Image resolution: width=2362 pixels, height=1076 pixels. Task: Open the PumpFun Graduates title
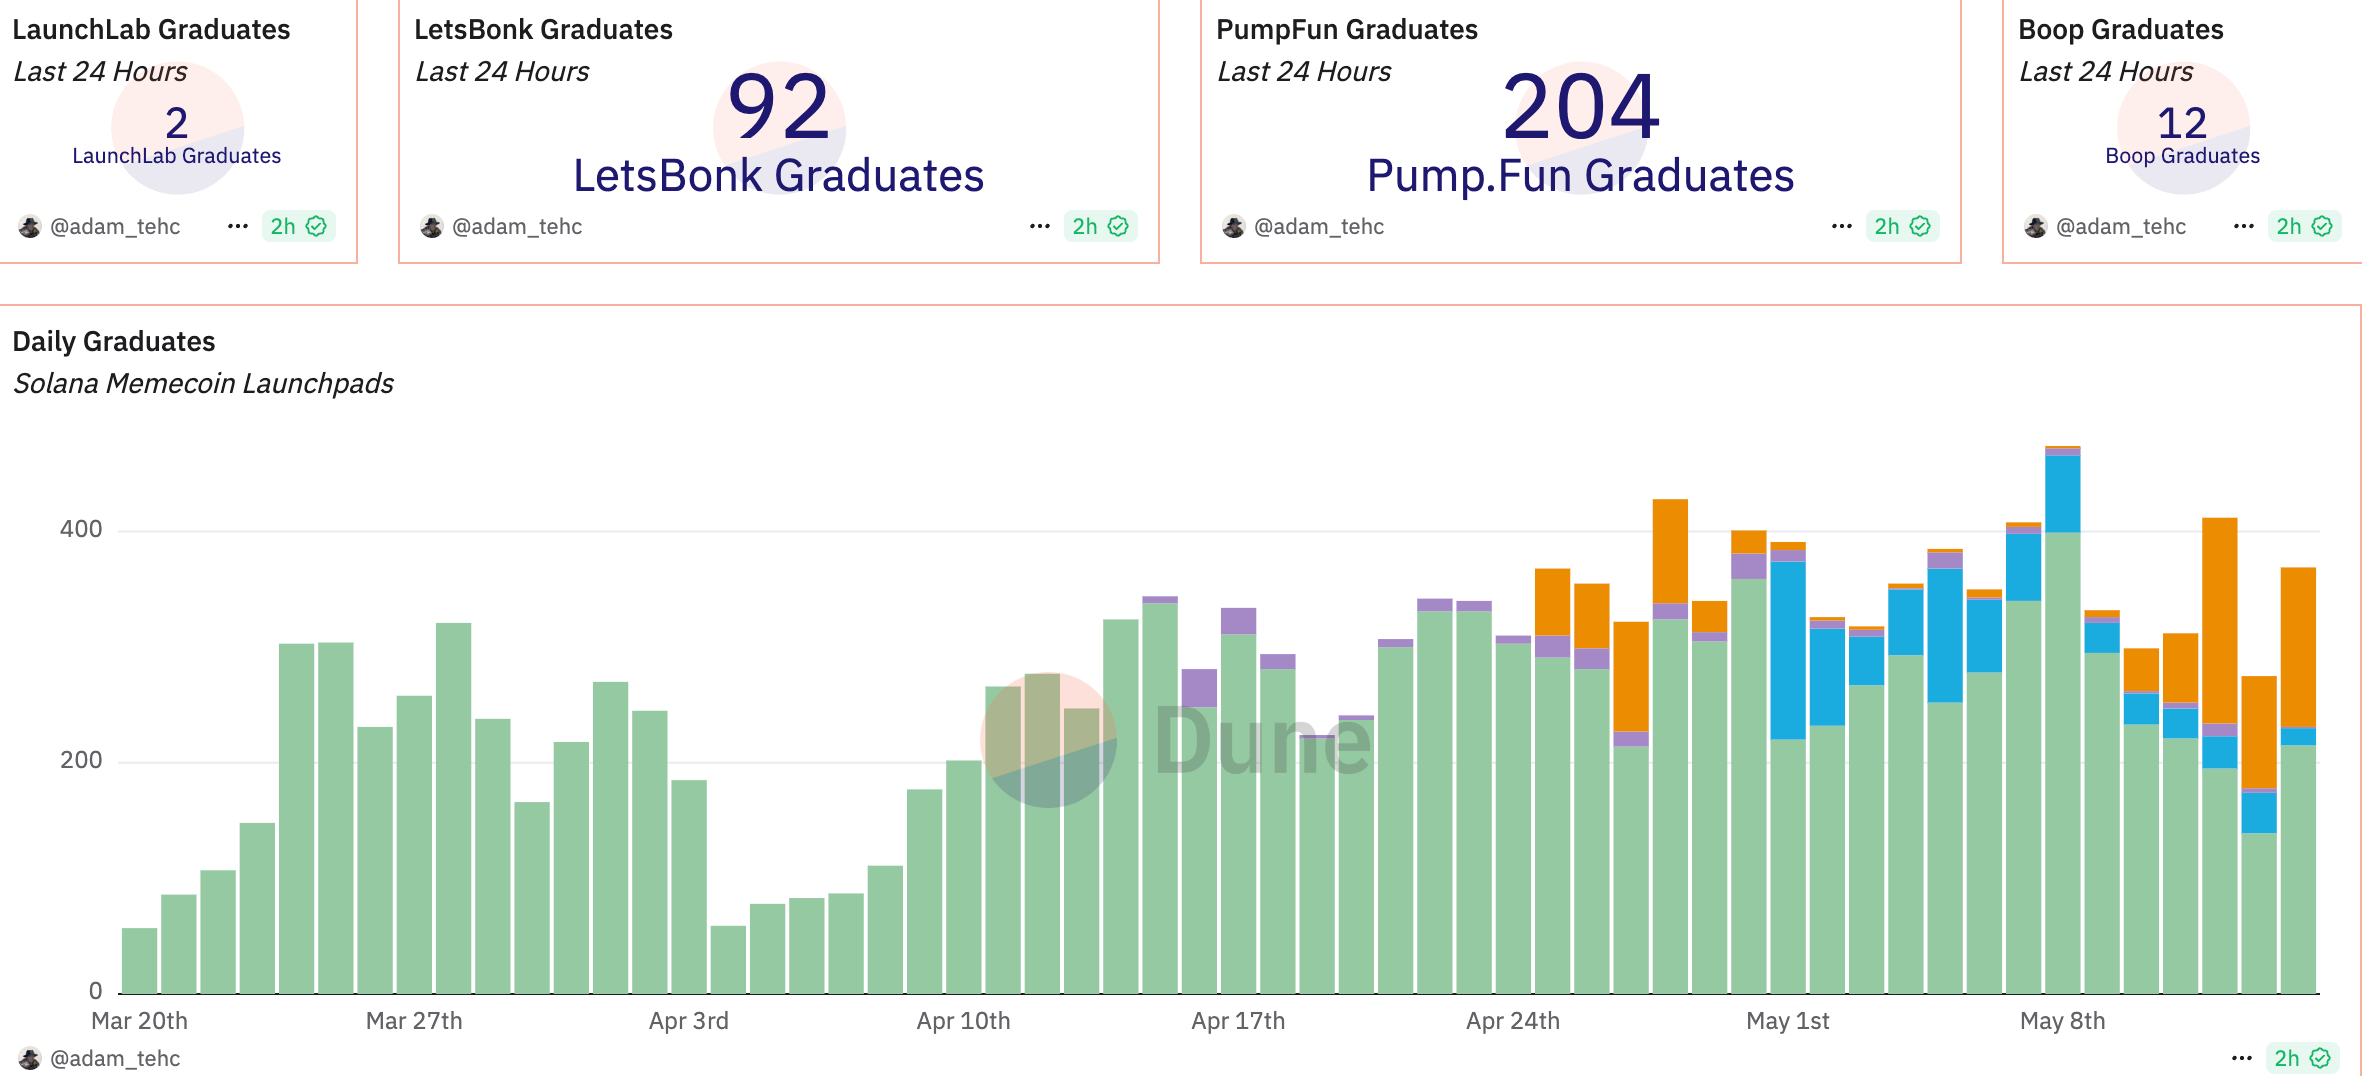(1347, 30)
